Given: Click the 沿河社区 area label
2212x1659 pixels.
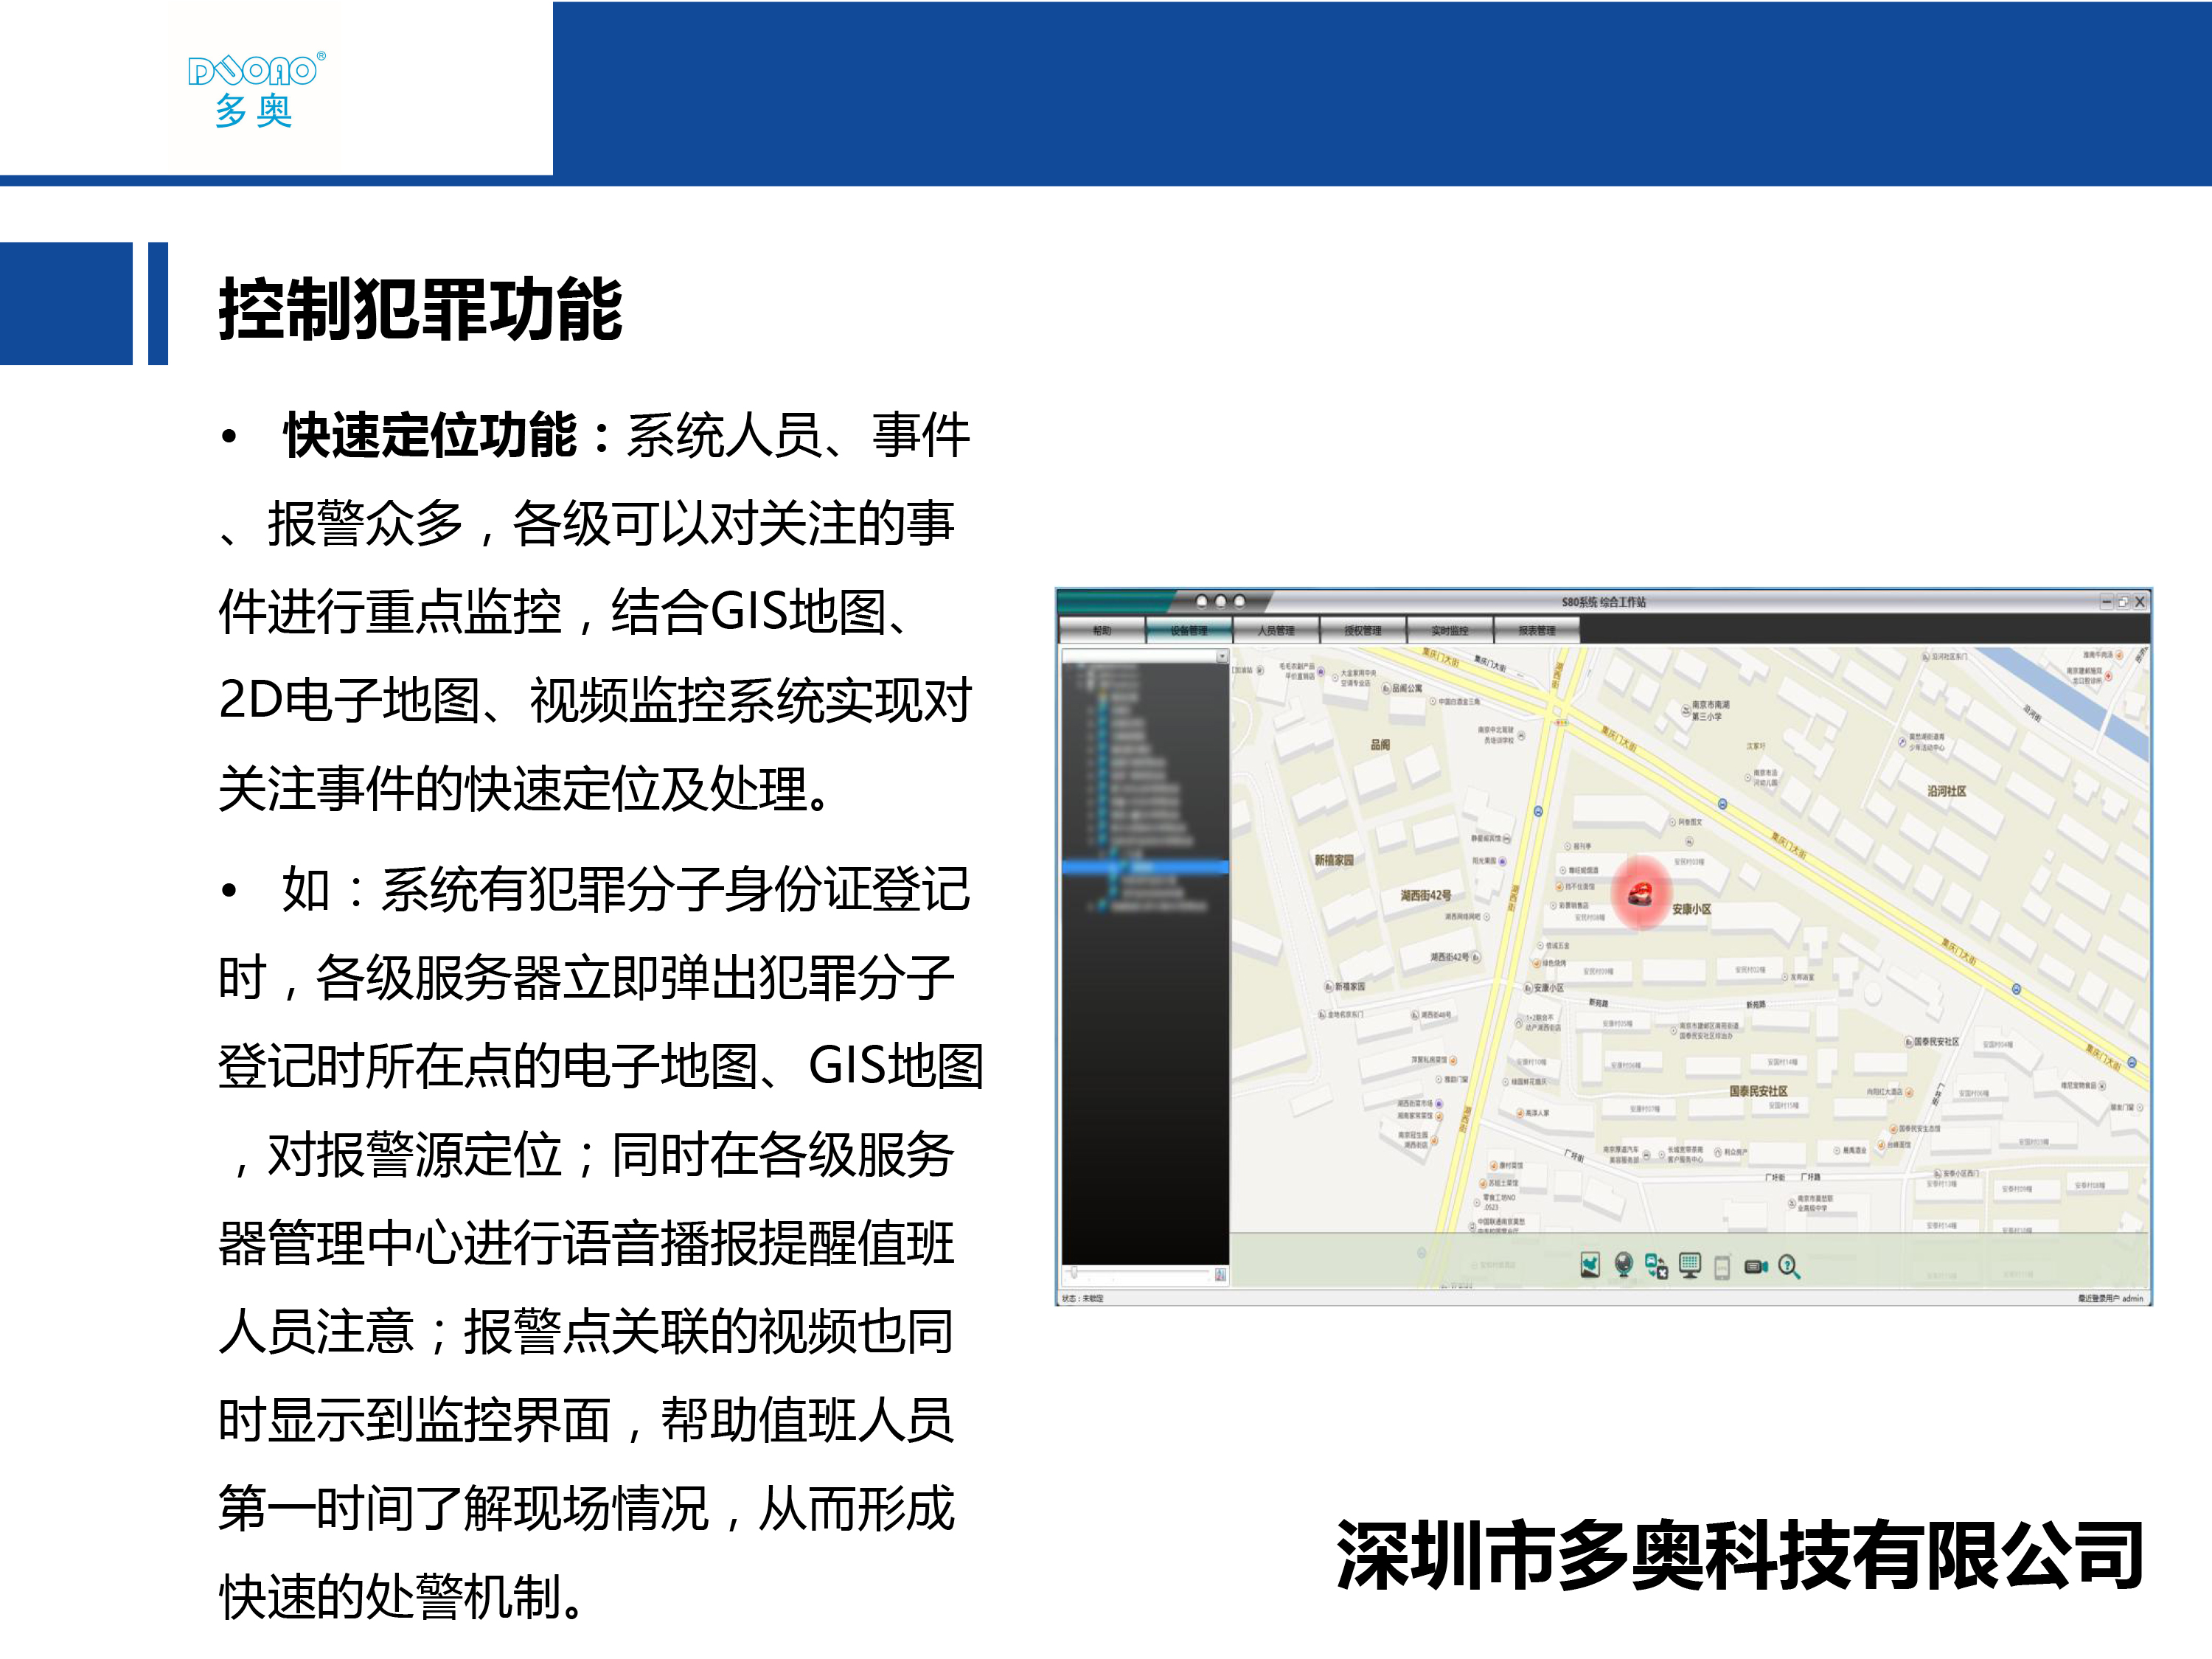Looking at the screenshot, I should click(x=1947, y=791).
